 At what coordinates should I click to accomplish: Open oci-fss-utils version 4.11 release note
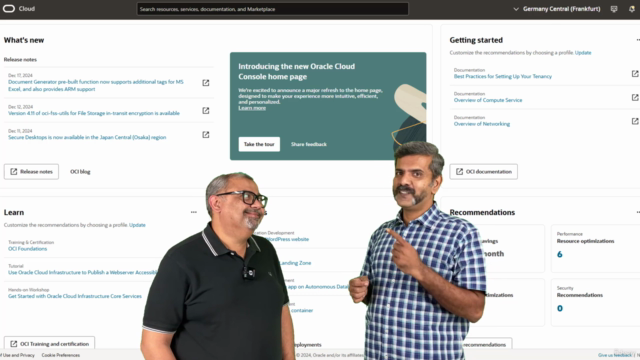coord(93,113)
